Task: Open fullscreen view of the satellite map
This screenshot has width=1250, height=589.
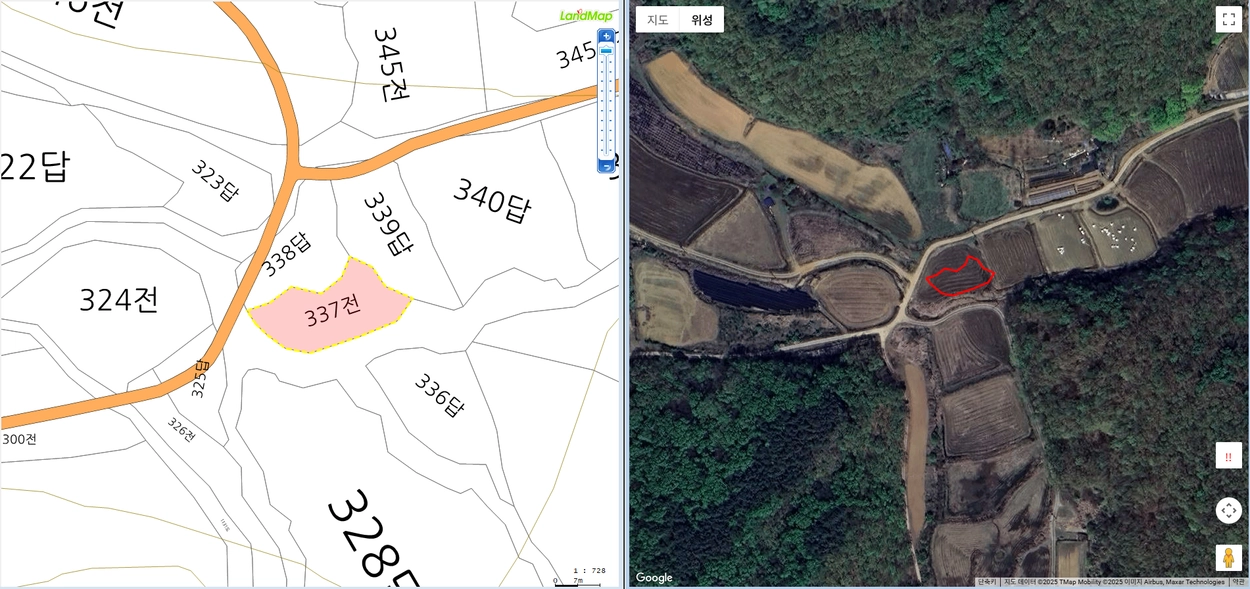Action: 1229,20
